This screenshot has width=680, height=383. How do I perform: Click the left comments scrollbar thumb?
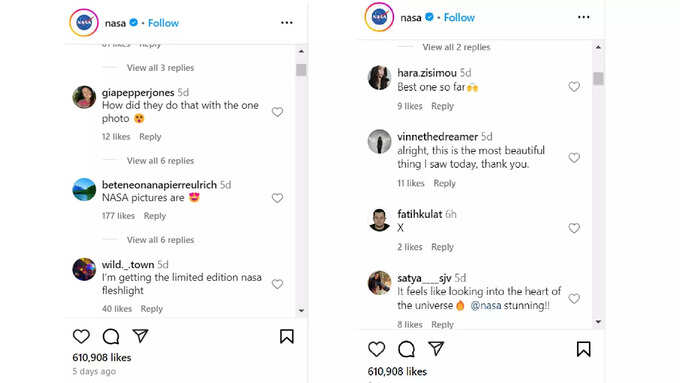point(301,70)
